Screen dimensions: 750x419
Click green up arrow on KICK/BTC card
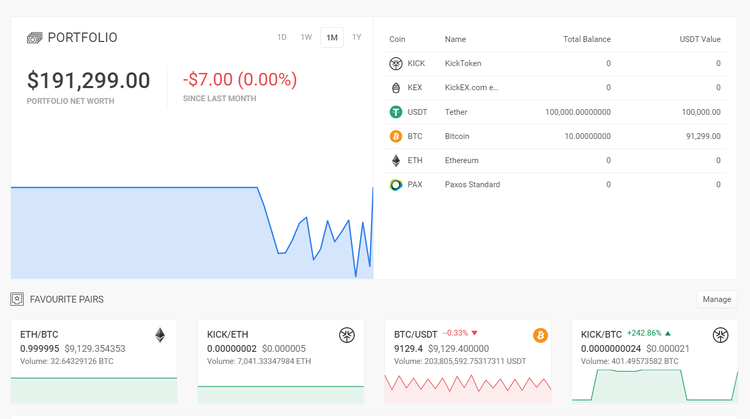[668, 333]
